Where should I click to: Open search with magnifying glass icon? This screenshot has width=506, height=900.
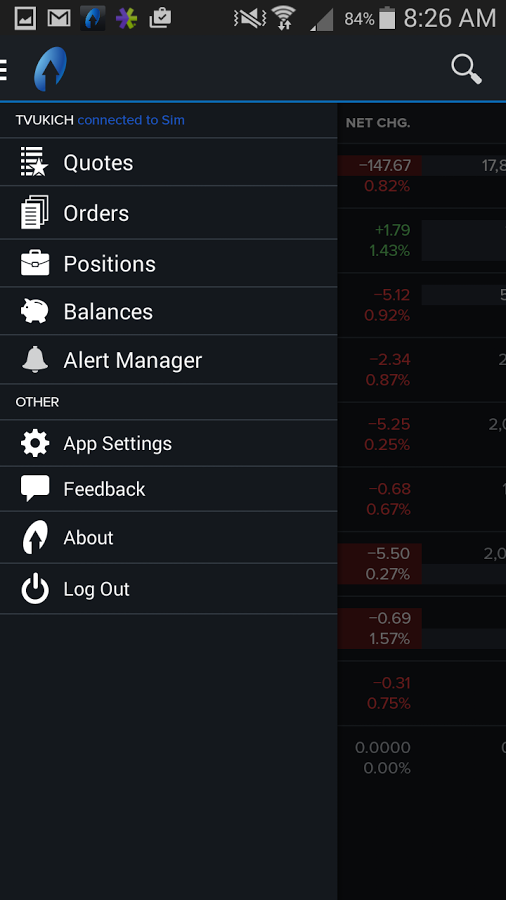tap(466, 69)
